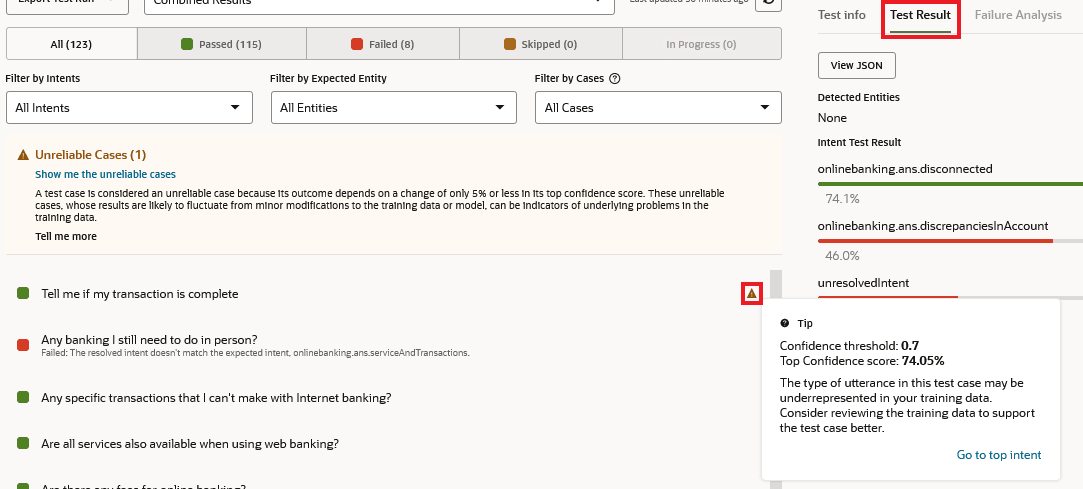Click the unreliable case warning triangle icon
The height and width of the screenshot is (489, 1083).
(x=752, y=293)
